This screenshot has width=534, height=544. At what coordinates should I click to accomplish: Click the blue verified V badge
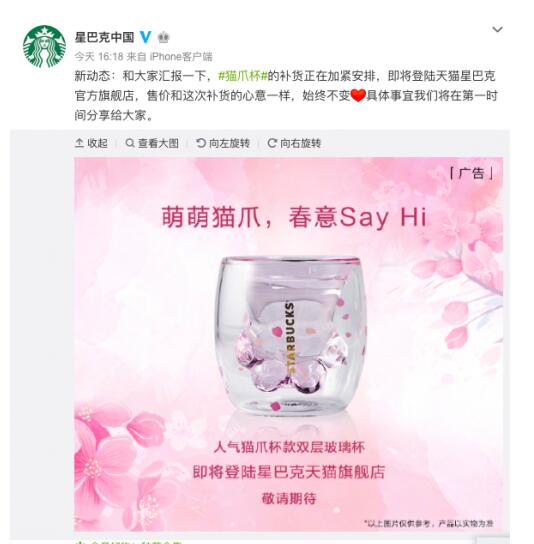point(146,37)
